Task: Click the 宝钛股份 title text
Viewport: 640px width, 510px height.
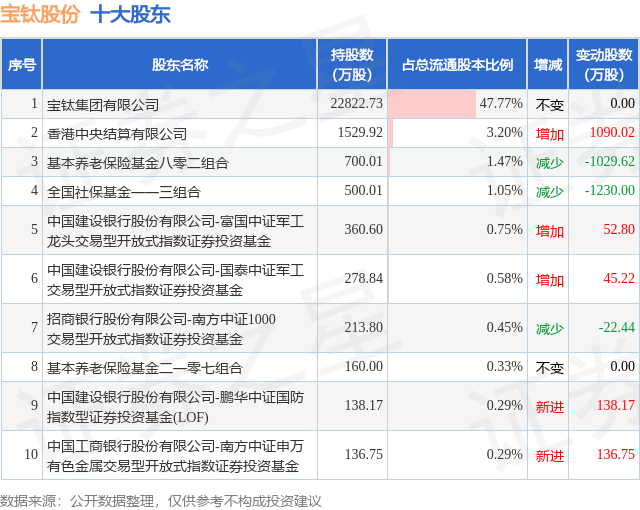Action: tap(40, 14)
